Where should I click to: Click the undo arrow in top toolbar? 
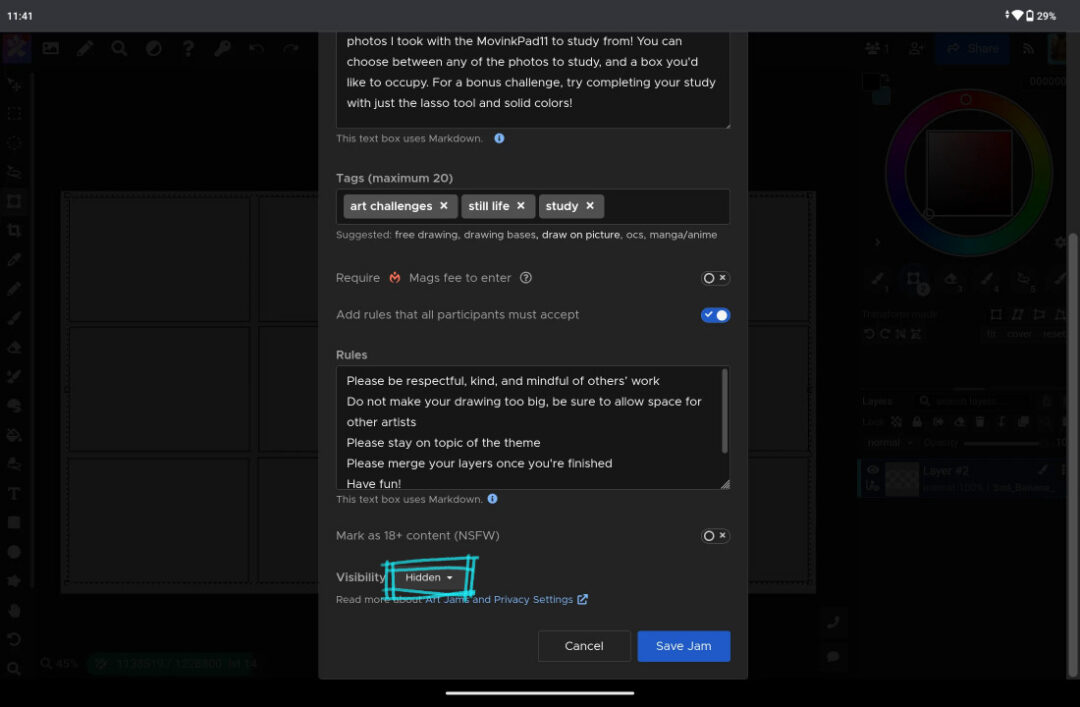click(x=256, y=48)
